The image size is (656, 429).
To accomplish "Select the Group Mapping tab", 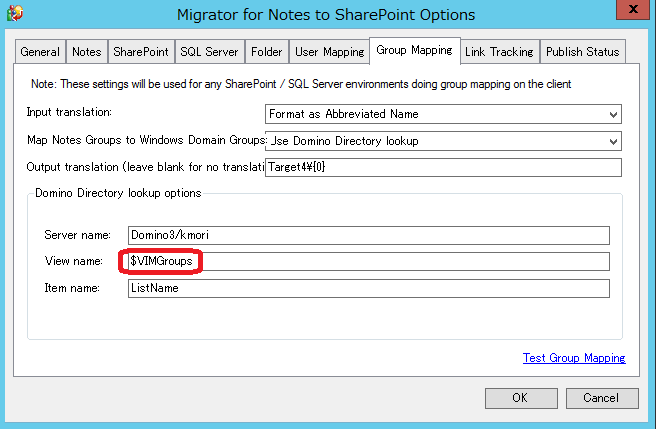I will pos(414,51).
